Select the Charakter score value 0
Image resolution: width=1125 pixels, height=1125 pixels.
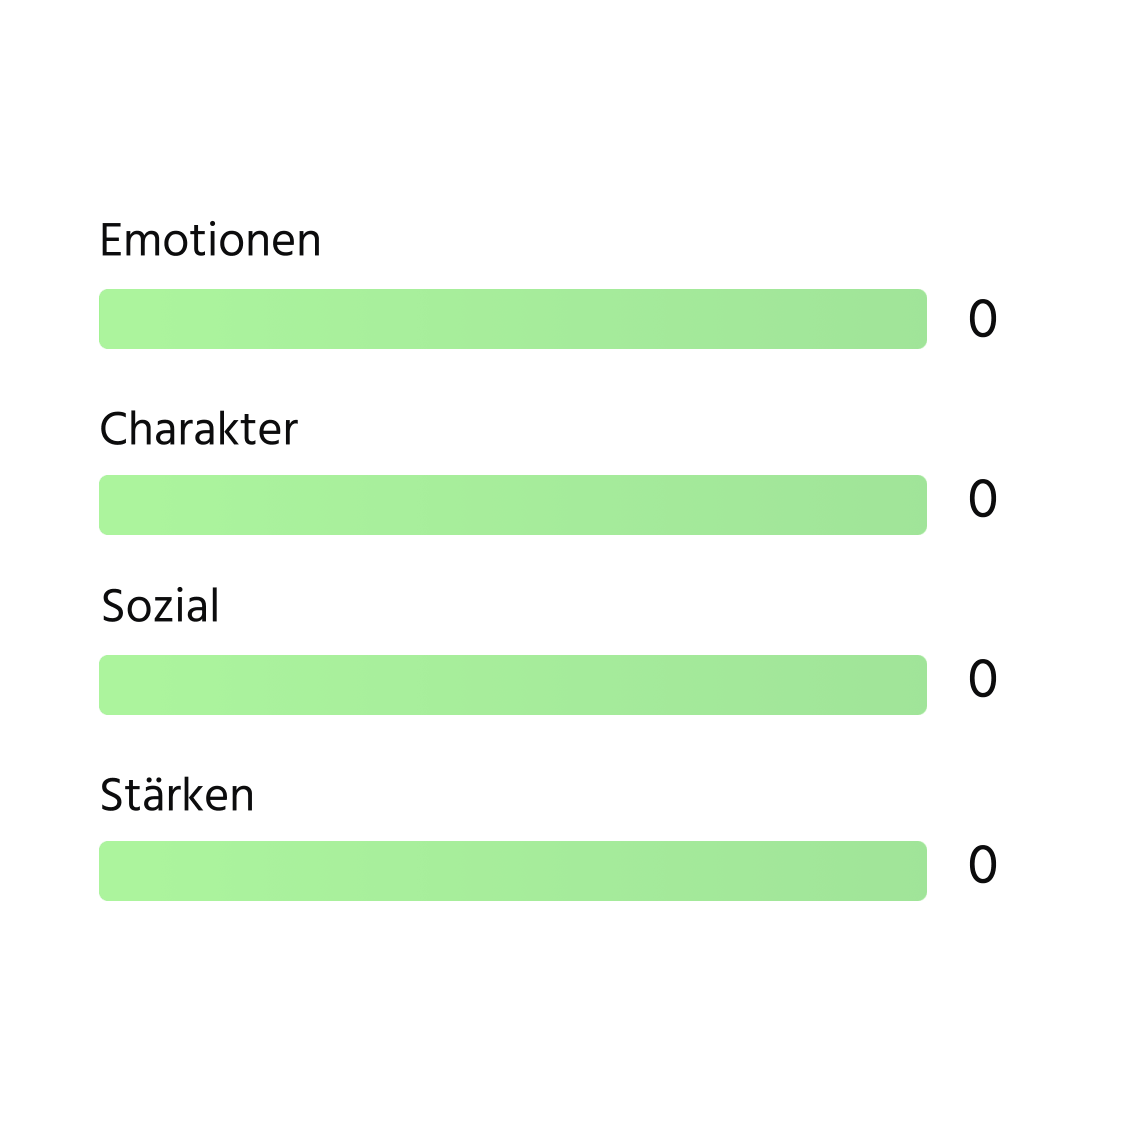coord(982,499)
